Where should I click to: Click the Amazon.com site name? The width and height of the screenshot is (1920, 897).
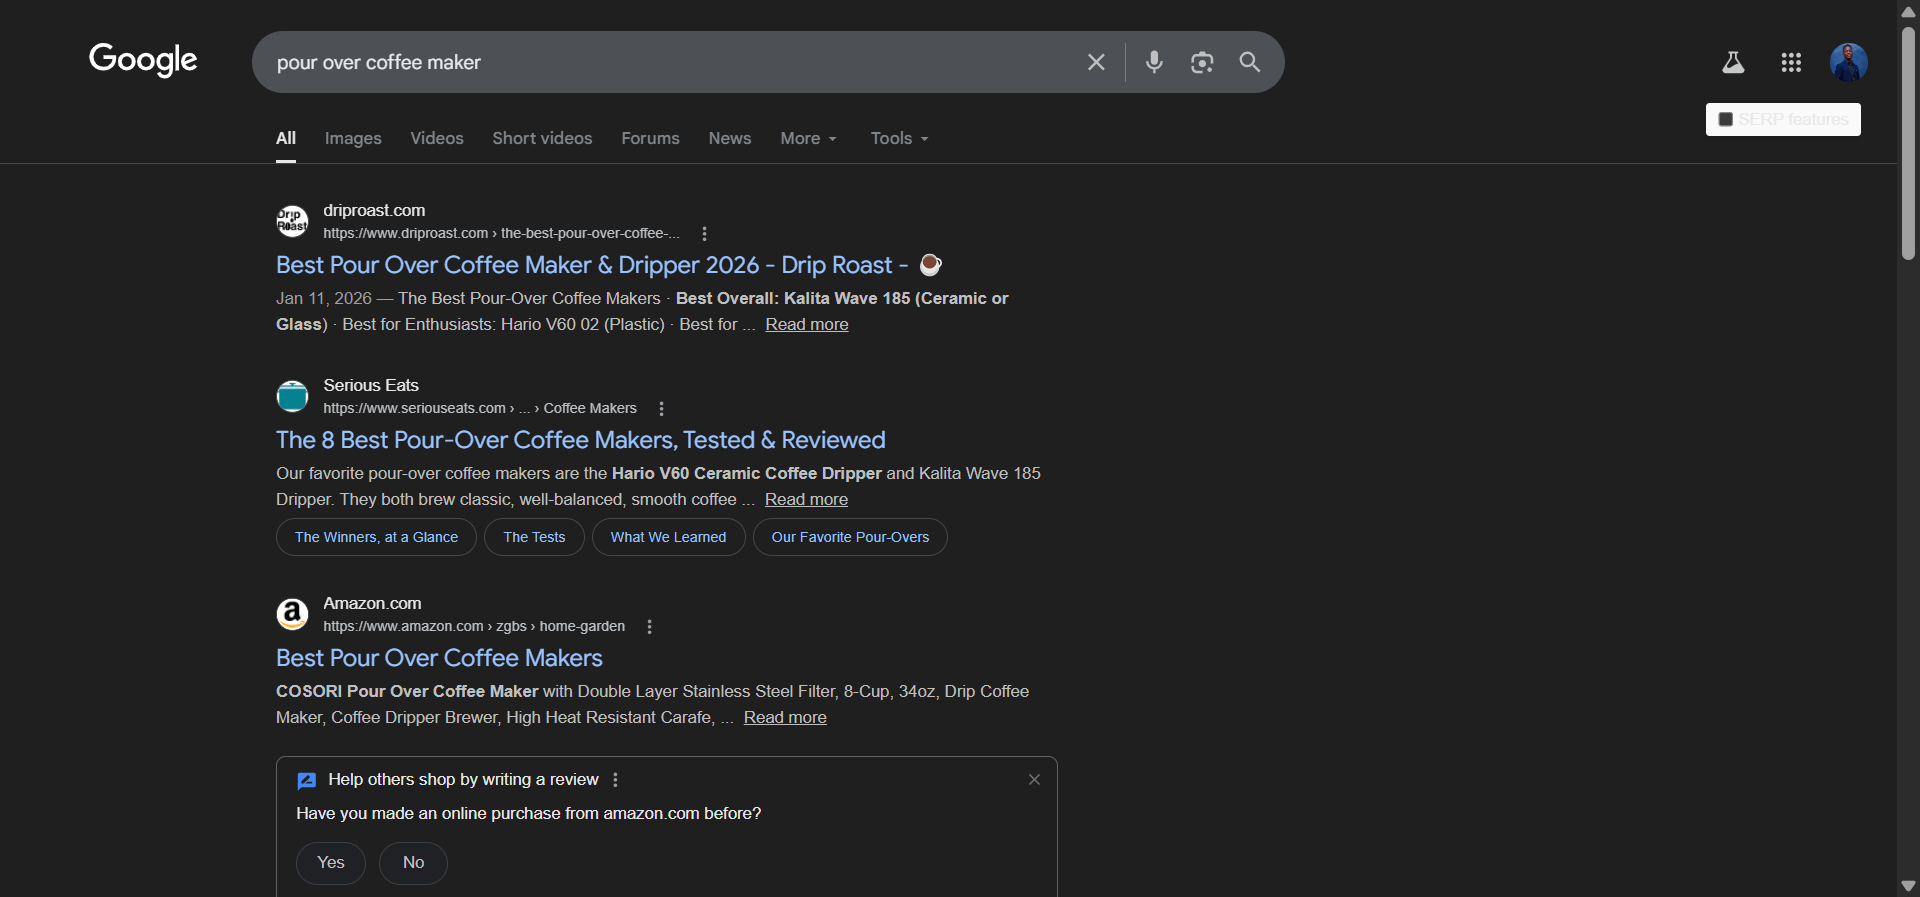pyautogui.click(x=372, y=603)
